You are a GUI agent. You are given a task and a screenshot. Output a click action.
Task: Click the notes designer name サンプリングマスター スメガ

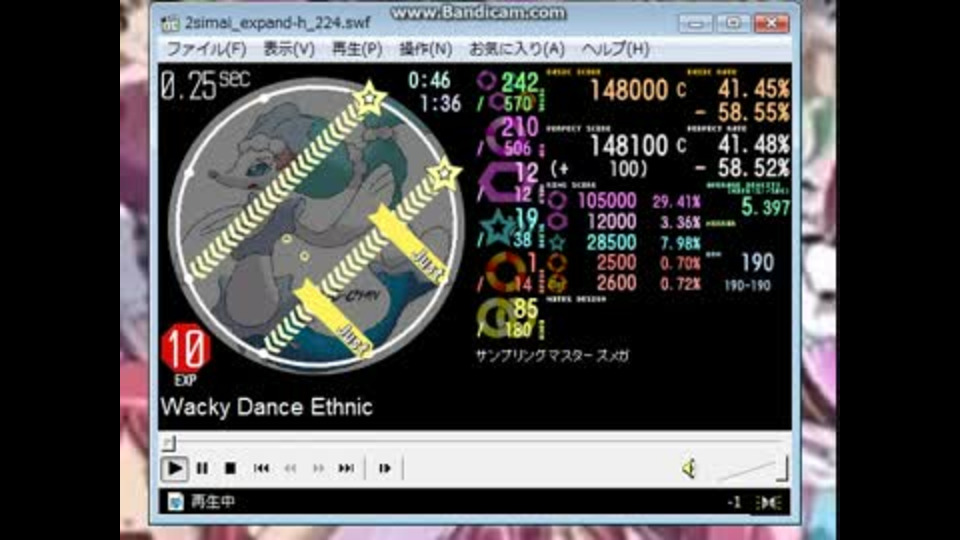coord(553,356)
